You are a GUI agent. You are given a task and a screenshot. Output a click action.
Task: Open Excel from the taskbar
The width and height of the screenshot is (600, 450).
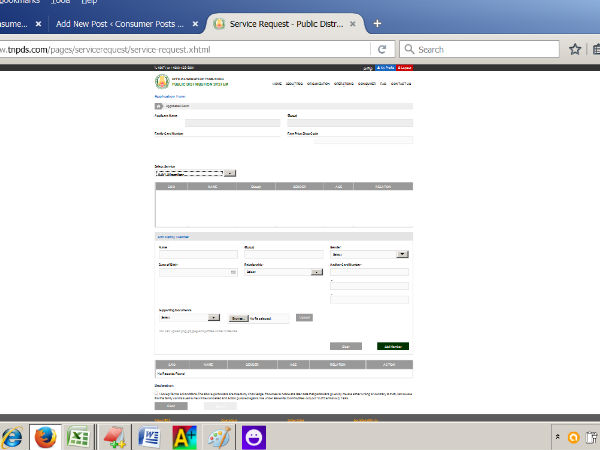click(77, 436)
